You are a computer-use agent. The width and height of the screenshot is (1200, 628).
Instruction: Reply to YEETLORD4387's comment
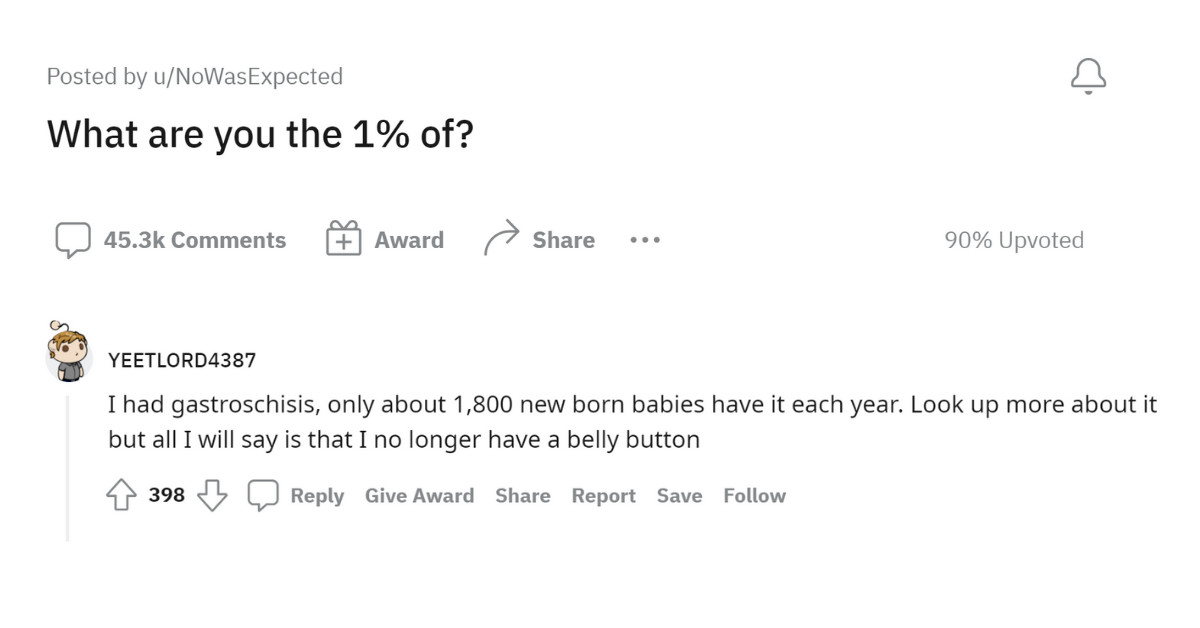click(x=316, y=495)
